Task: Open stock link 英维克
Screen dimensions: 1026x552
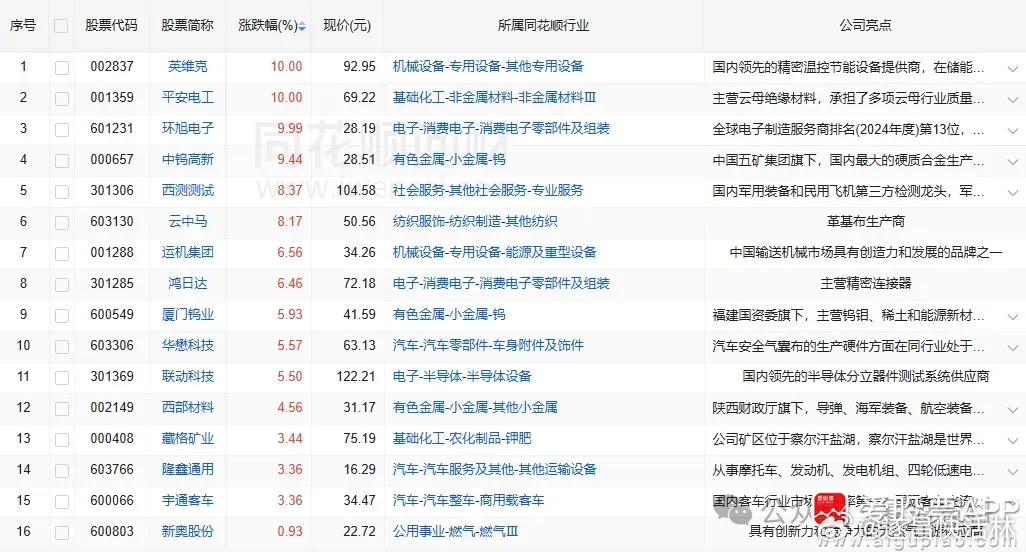Action: click(188, 66)
